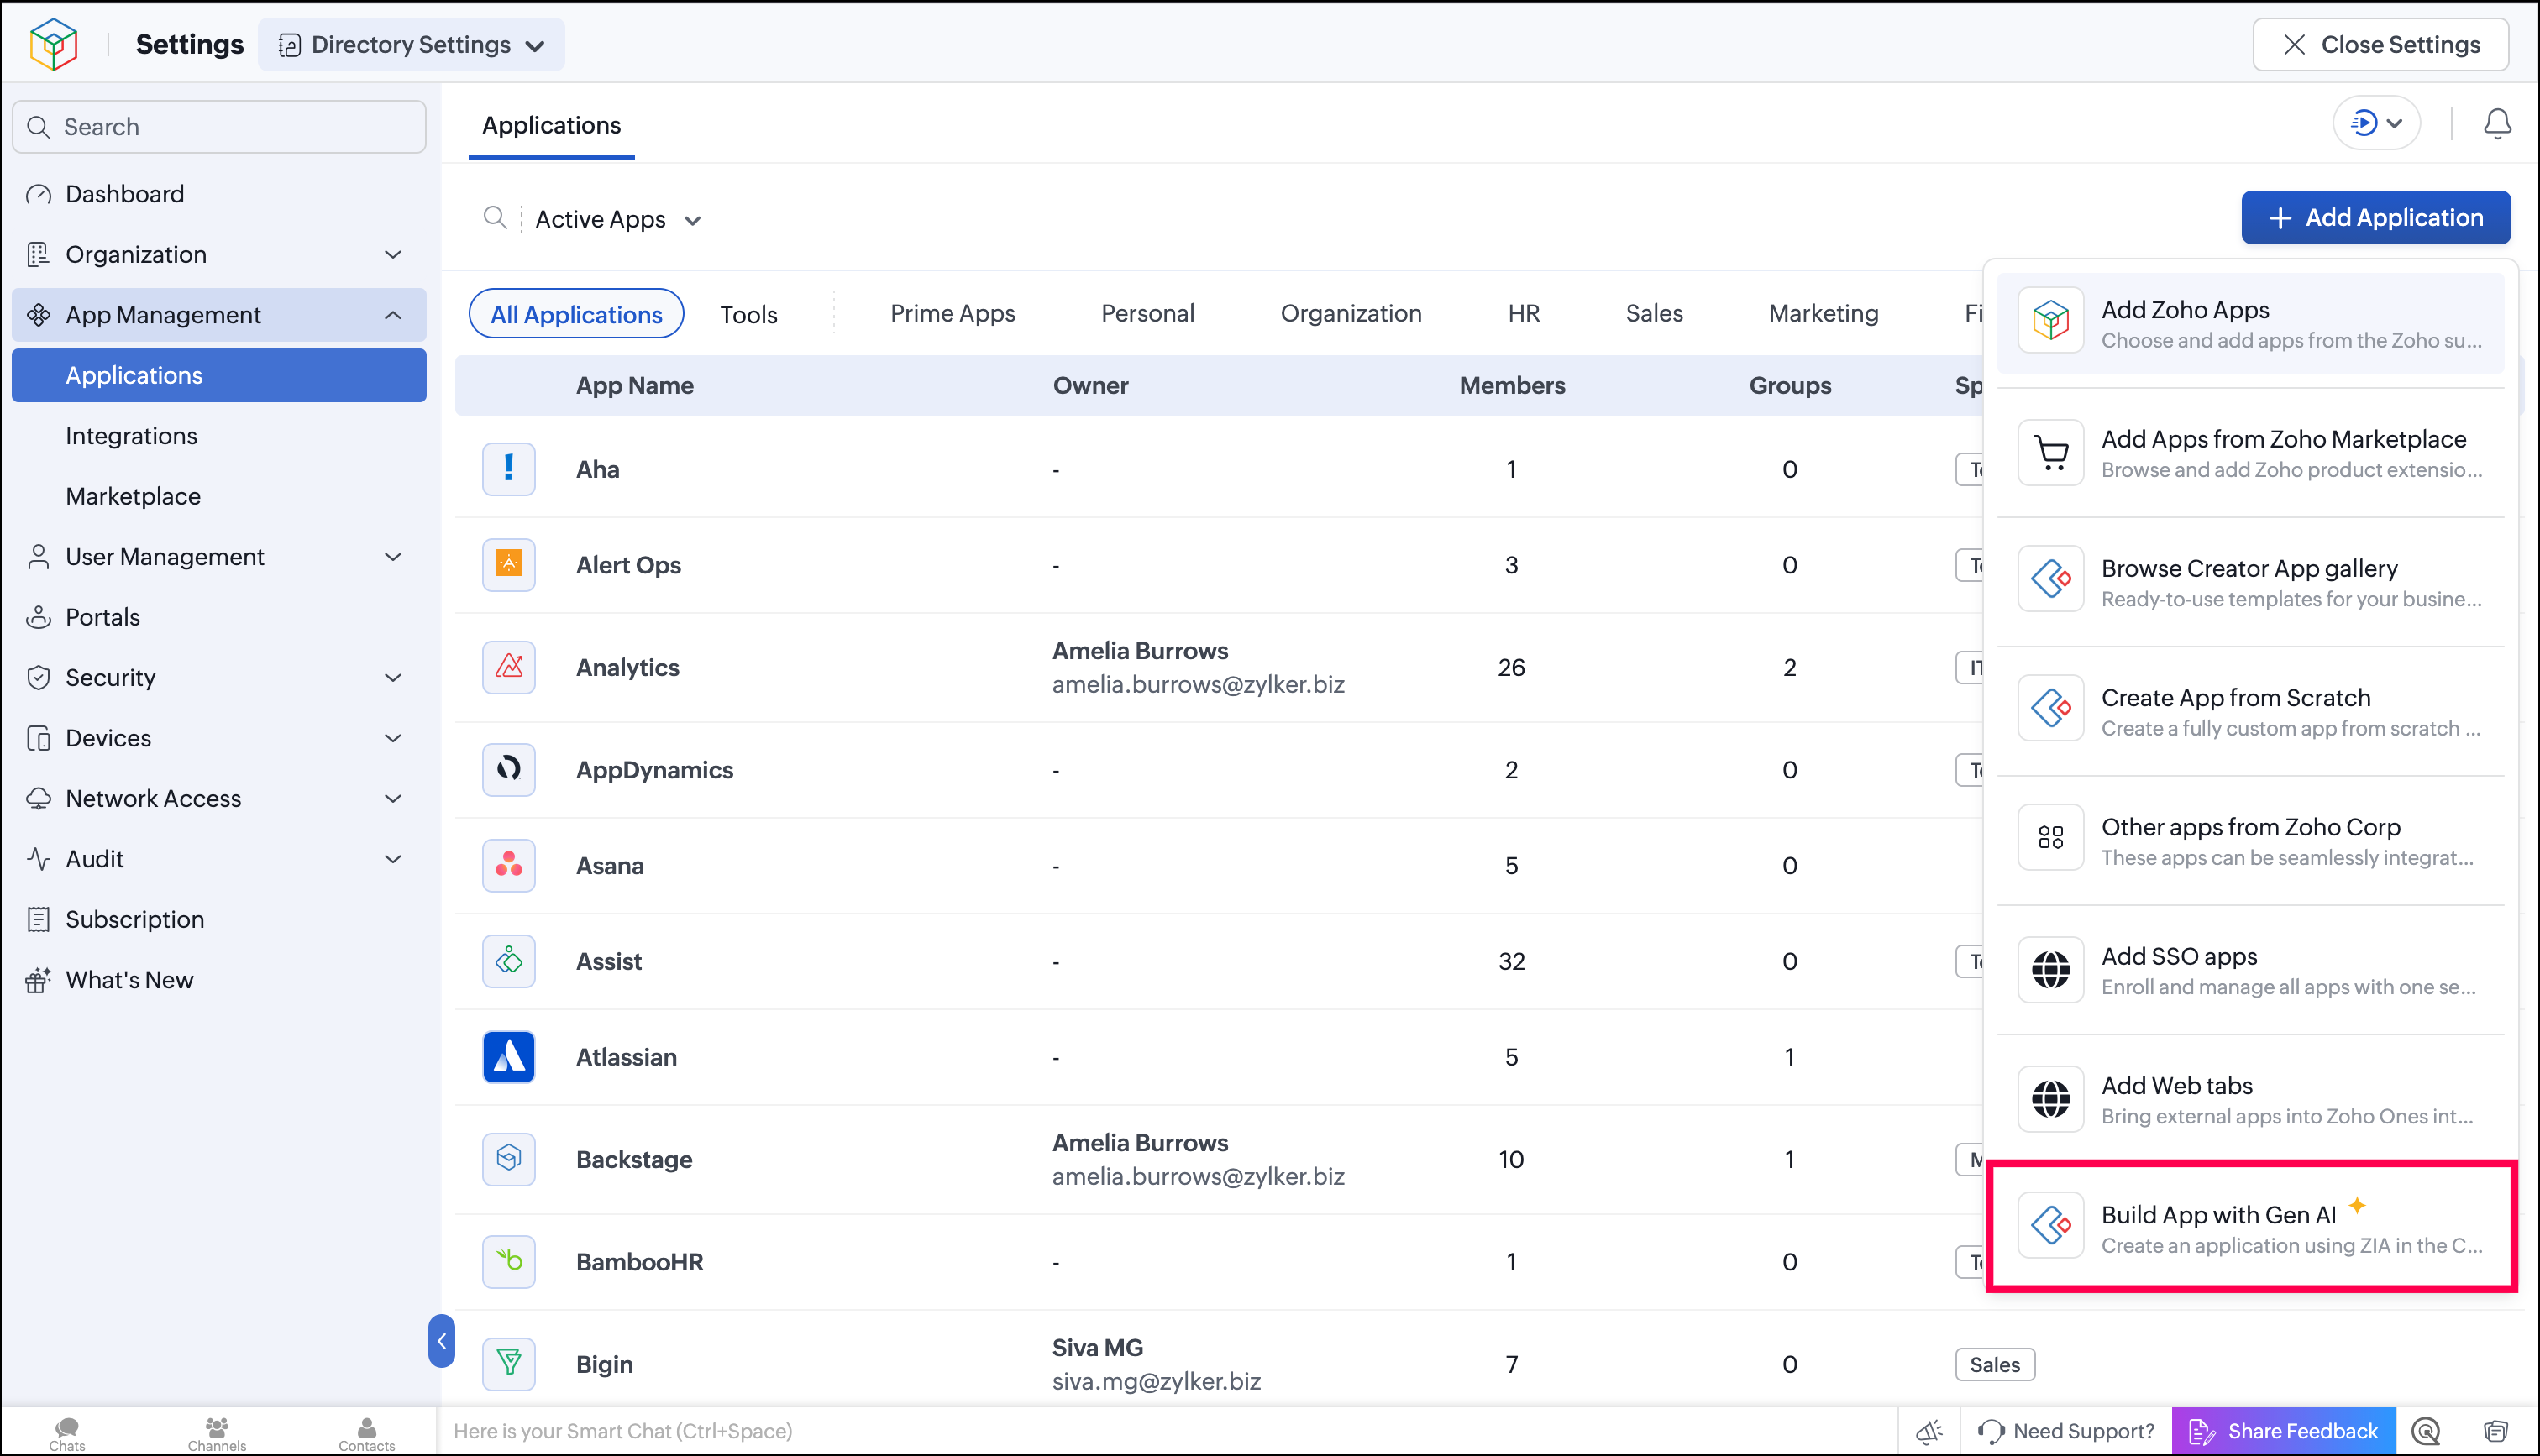Click the Bigin app icon
The width and height of the screenshot is (2540, 1456).
pos(509,1364)
